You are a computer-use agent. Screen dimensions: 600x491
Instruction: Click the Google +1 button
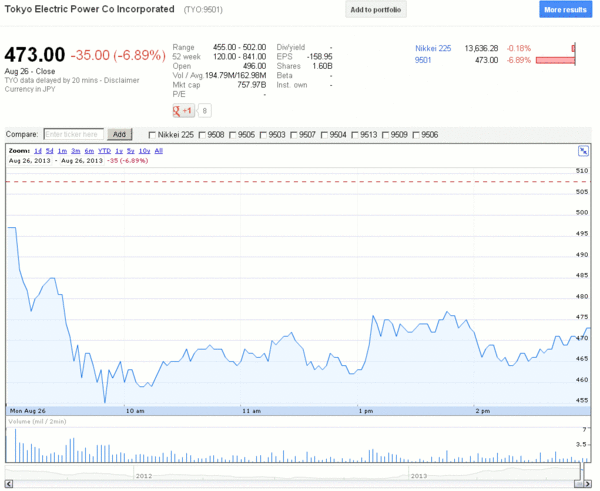click(x=183, y=111)
